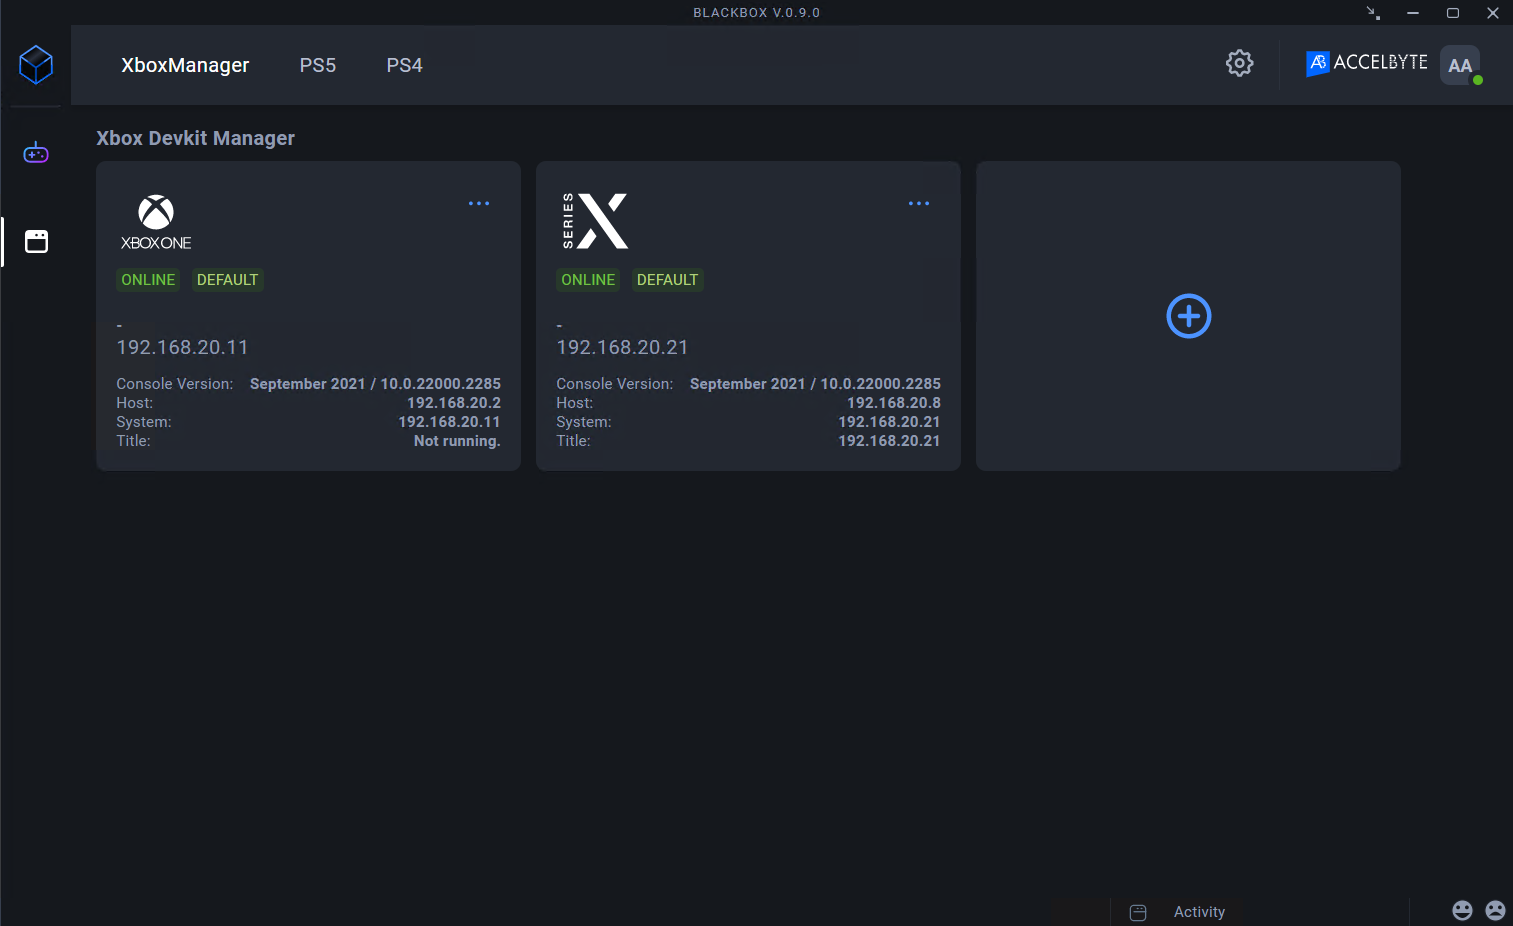Click the Xbox One logo

(156, 222)
